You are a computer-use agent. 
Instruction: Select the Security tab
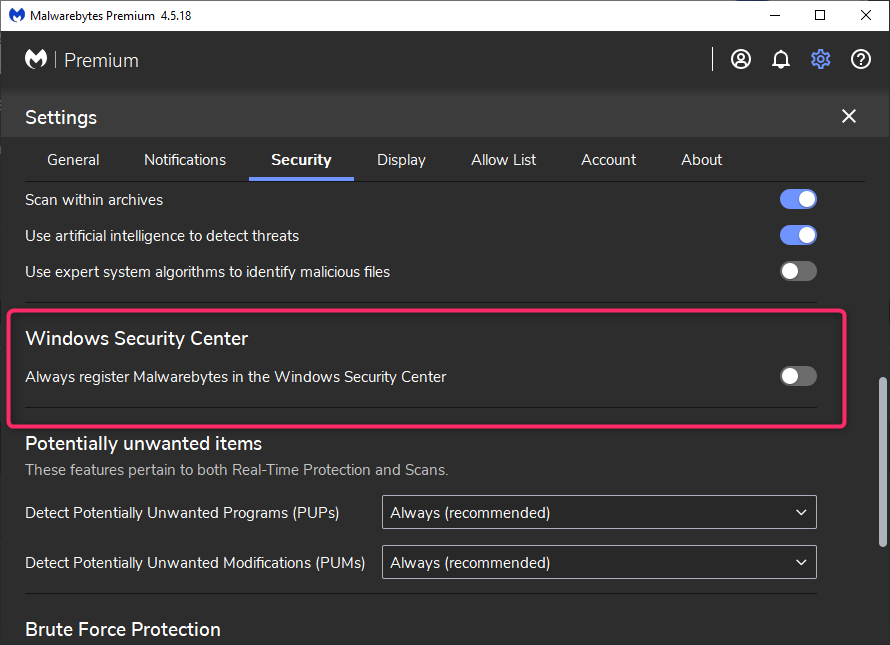pos(301,160)
